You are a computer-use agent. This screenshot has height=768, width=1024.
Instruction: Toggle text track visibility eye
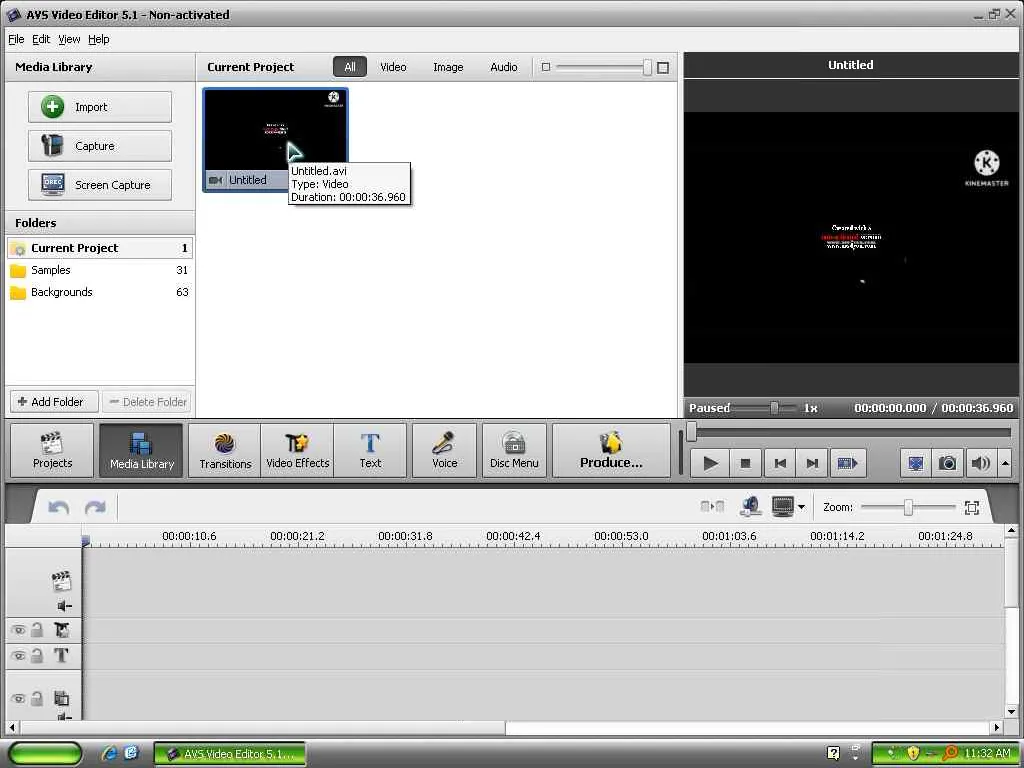tap(18, 656)
